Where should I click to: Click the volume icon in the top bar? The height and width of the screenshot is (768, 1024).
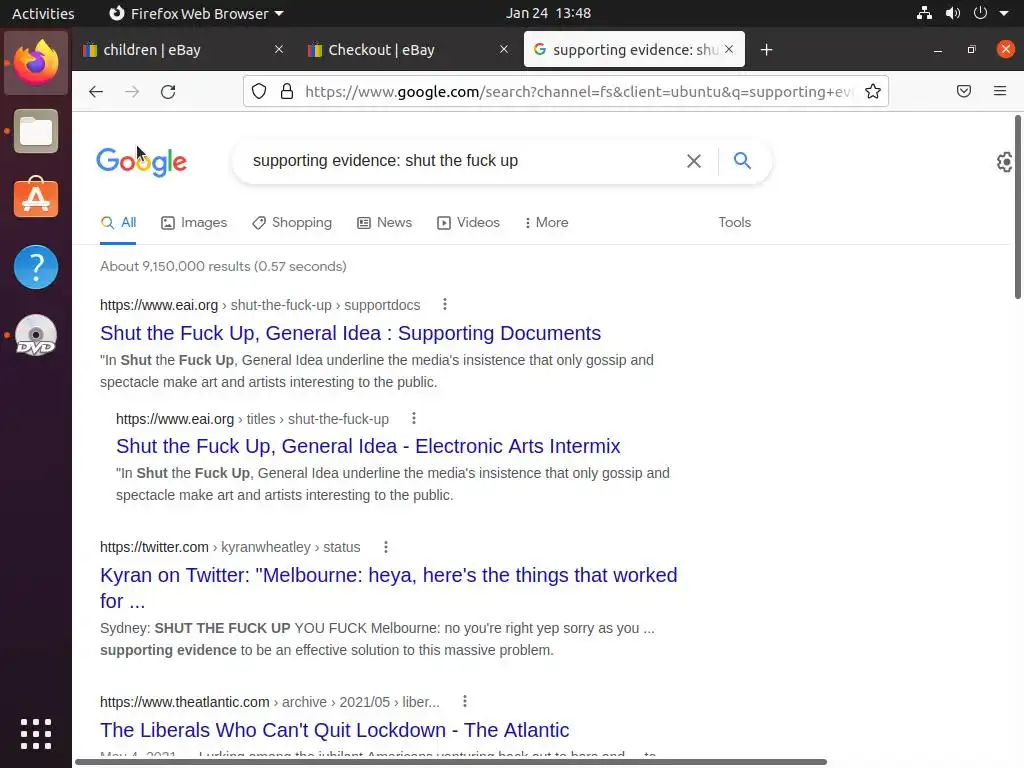pos(953,13)
